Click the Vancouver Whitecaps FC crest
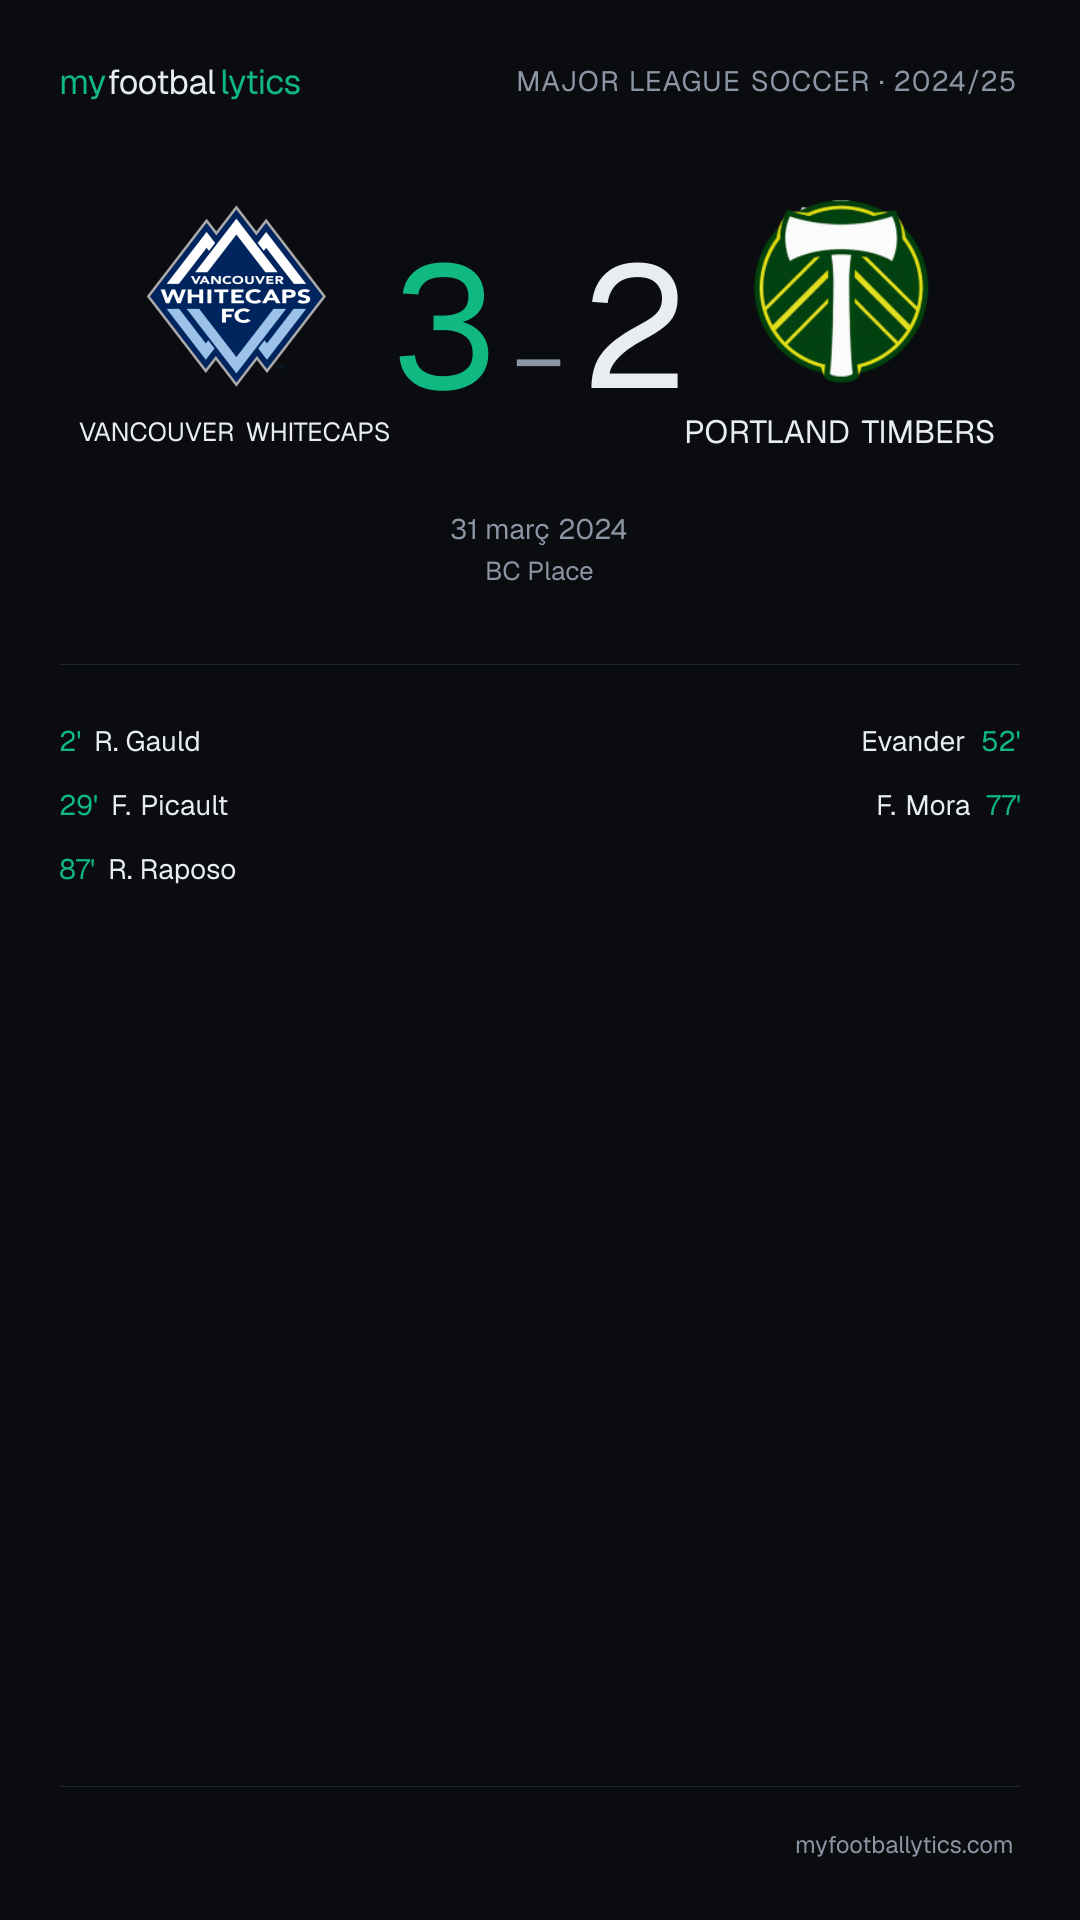This screenshot has height=1920, width=1080. click(236, 296)
